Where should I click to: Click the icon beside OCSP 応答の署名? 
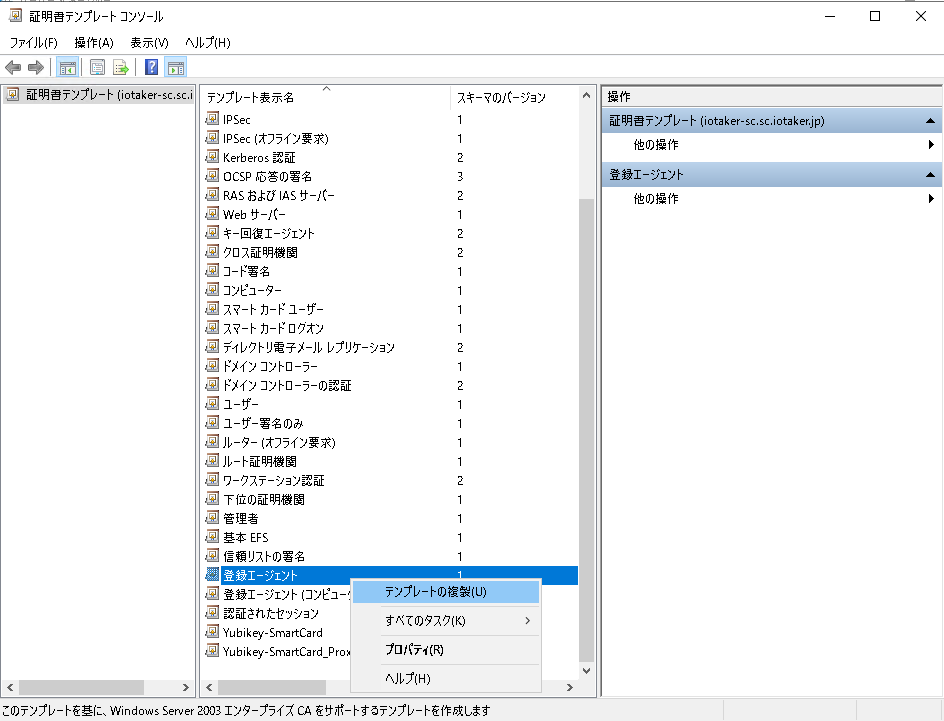pyautogui.click(x=212, y=176)
